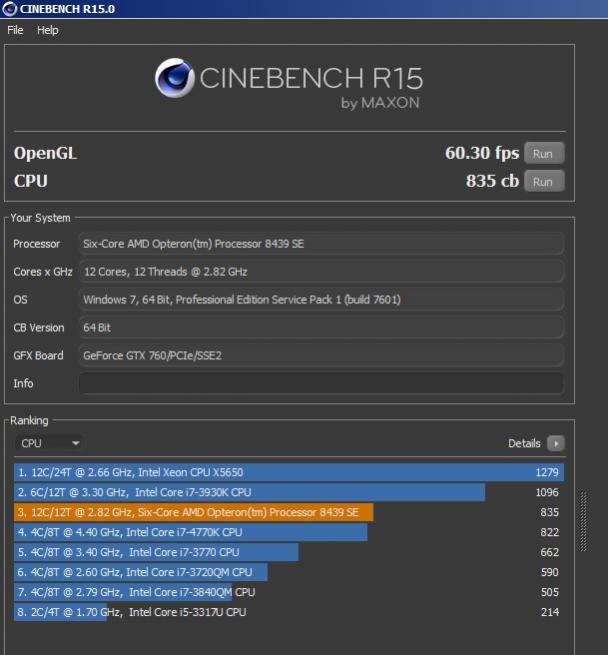Select highlighted AMD Opteron 8439 SE ranking row
Viewport: 608px width, 655px height.
click(289, 512)
